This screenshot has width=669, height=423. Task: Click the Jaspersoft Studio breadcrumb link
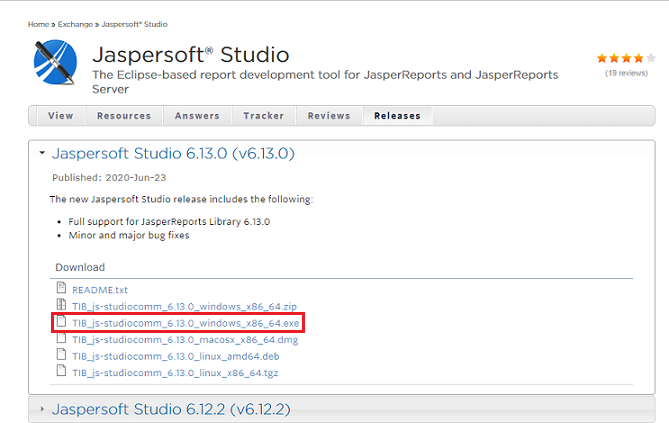pyautogui.click(x=134, y=24)
